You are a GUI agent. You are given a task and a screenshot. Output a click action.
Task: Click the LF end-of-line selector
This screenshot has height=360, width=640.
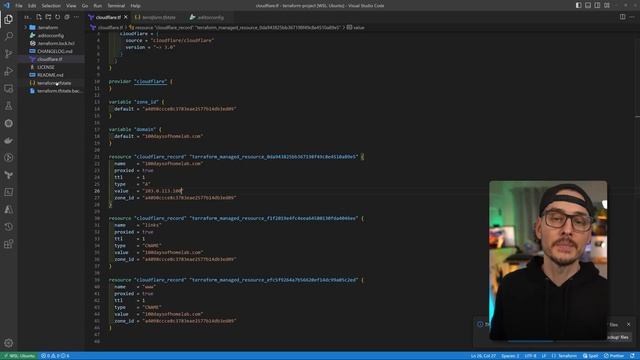point(544,356)
